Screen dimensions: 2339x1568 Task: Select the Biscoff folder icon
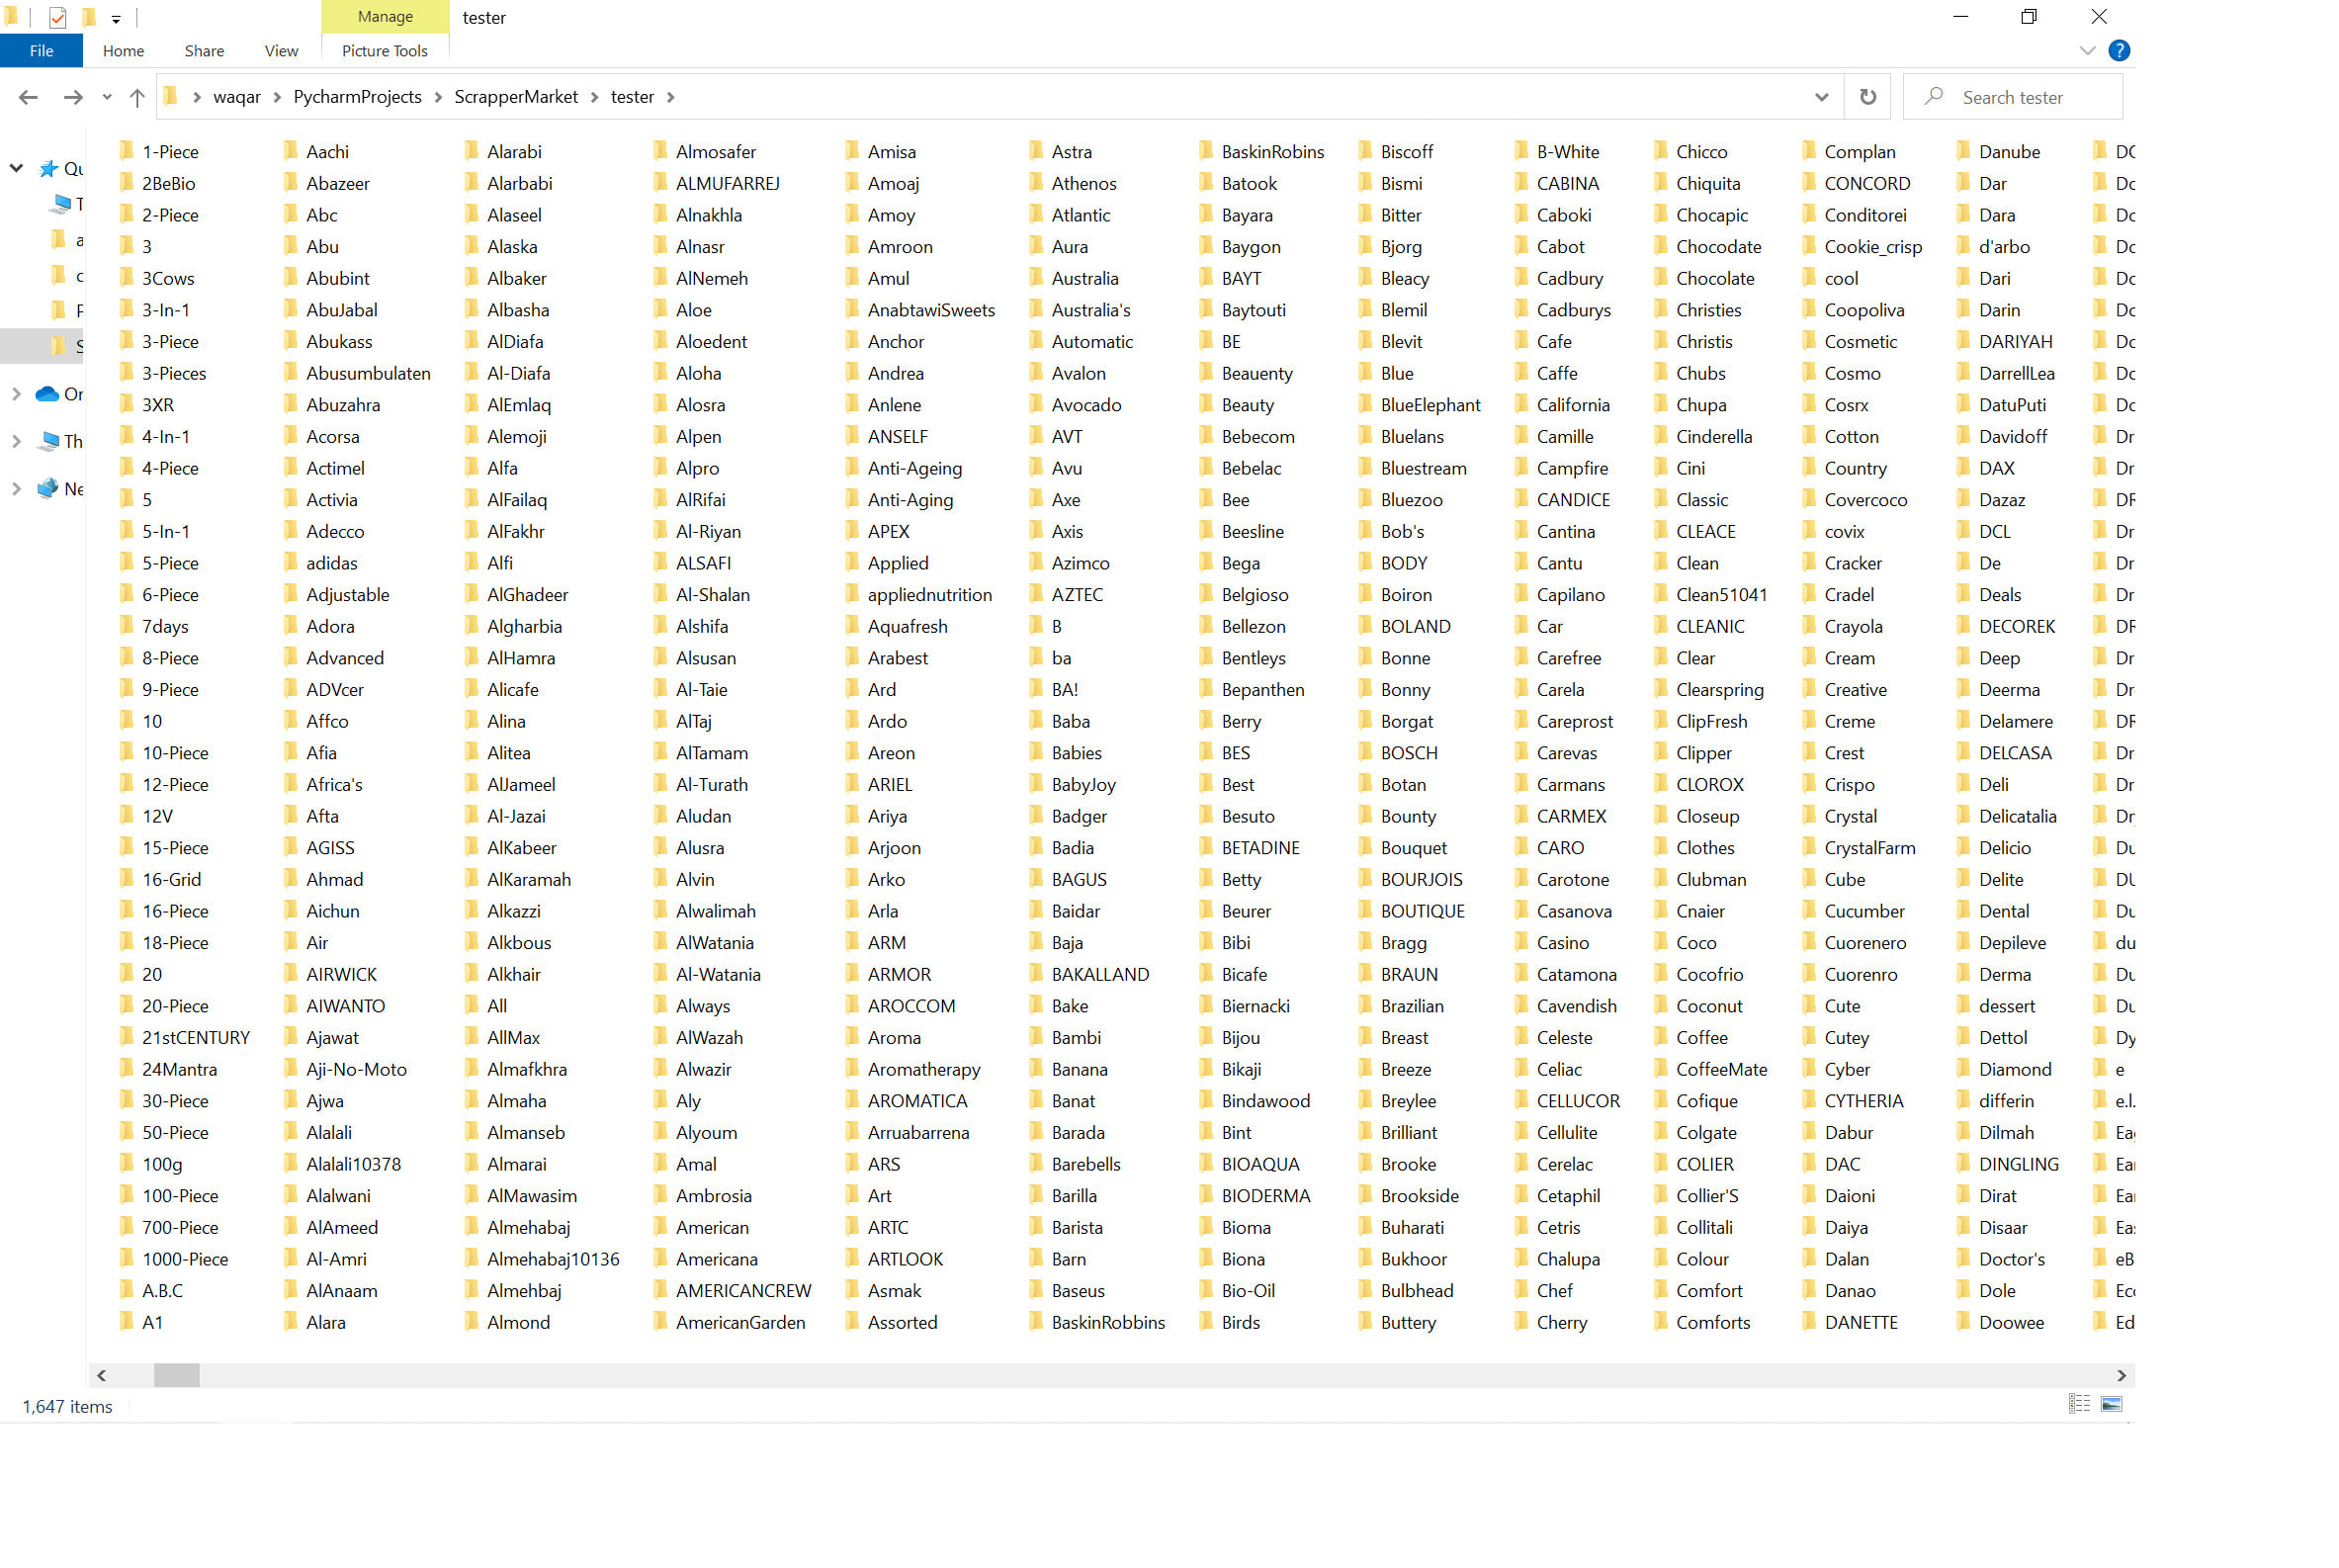tap(1365, 151)
